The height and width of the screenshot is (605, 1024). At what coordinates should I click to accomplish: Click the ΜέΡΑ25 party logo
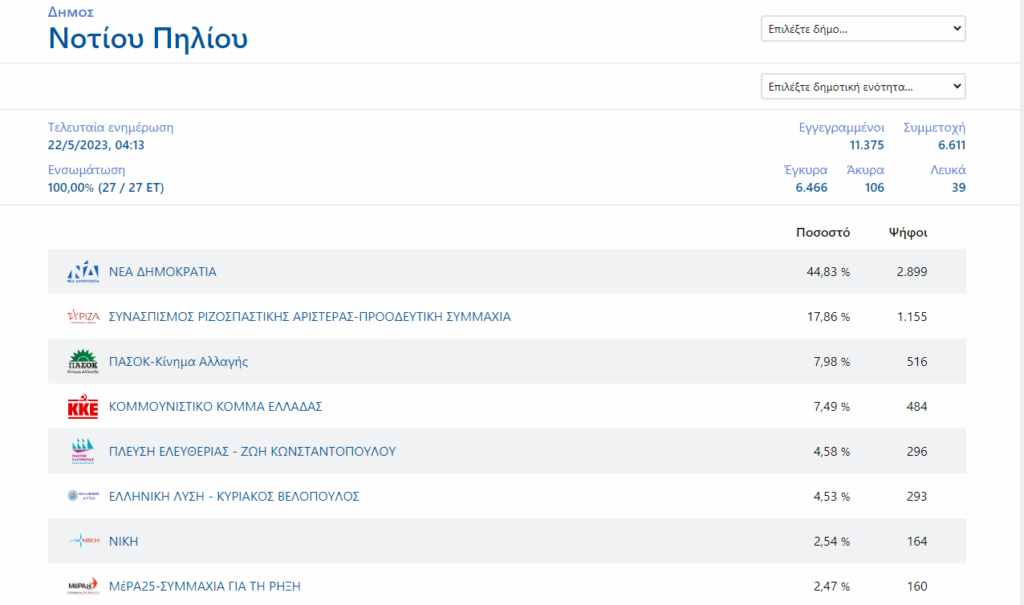tap(82, 586)
